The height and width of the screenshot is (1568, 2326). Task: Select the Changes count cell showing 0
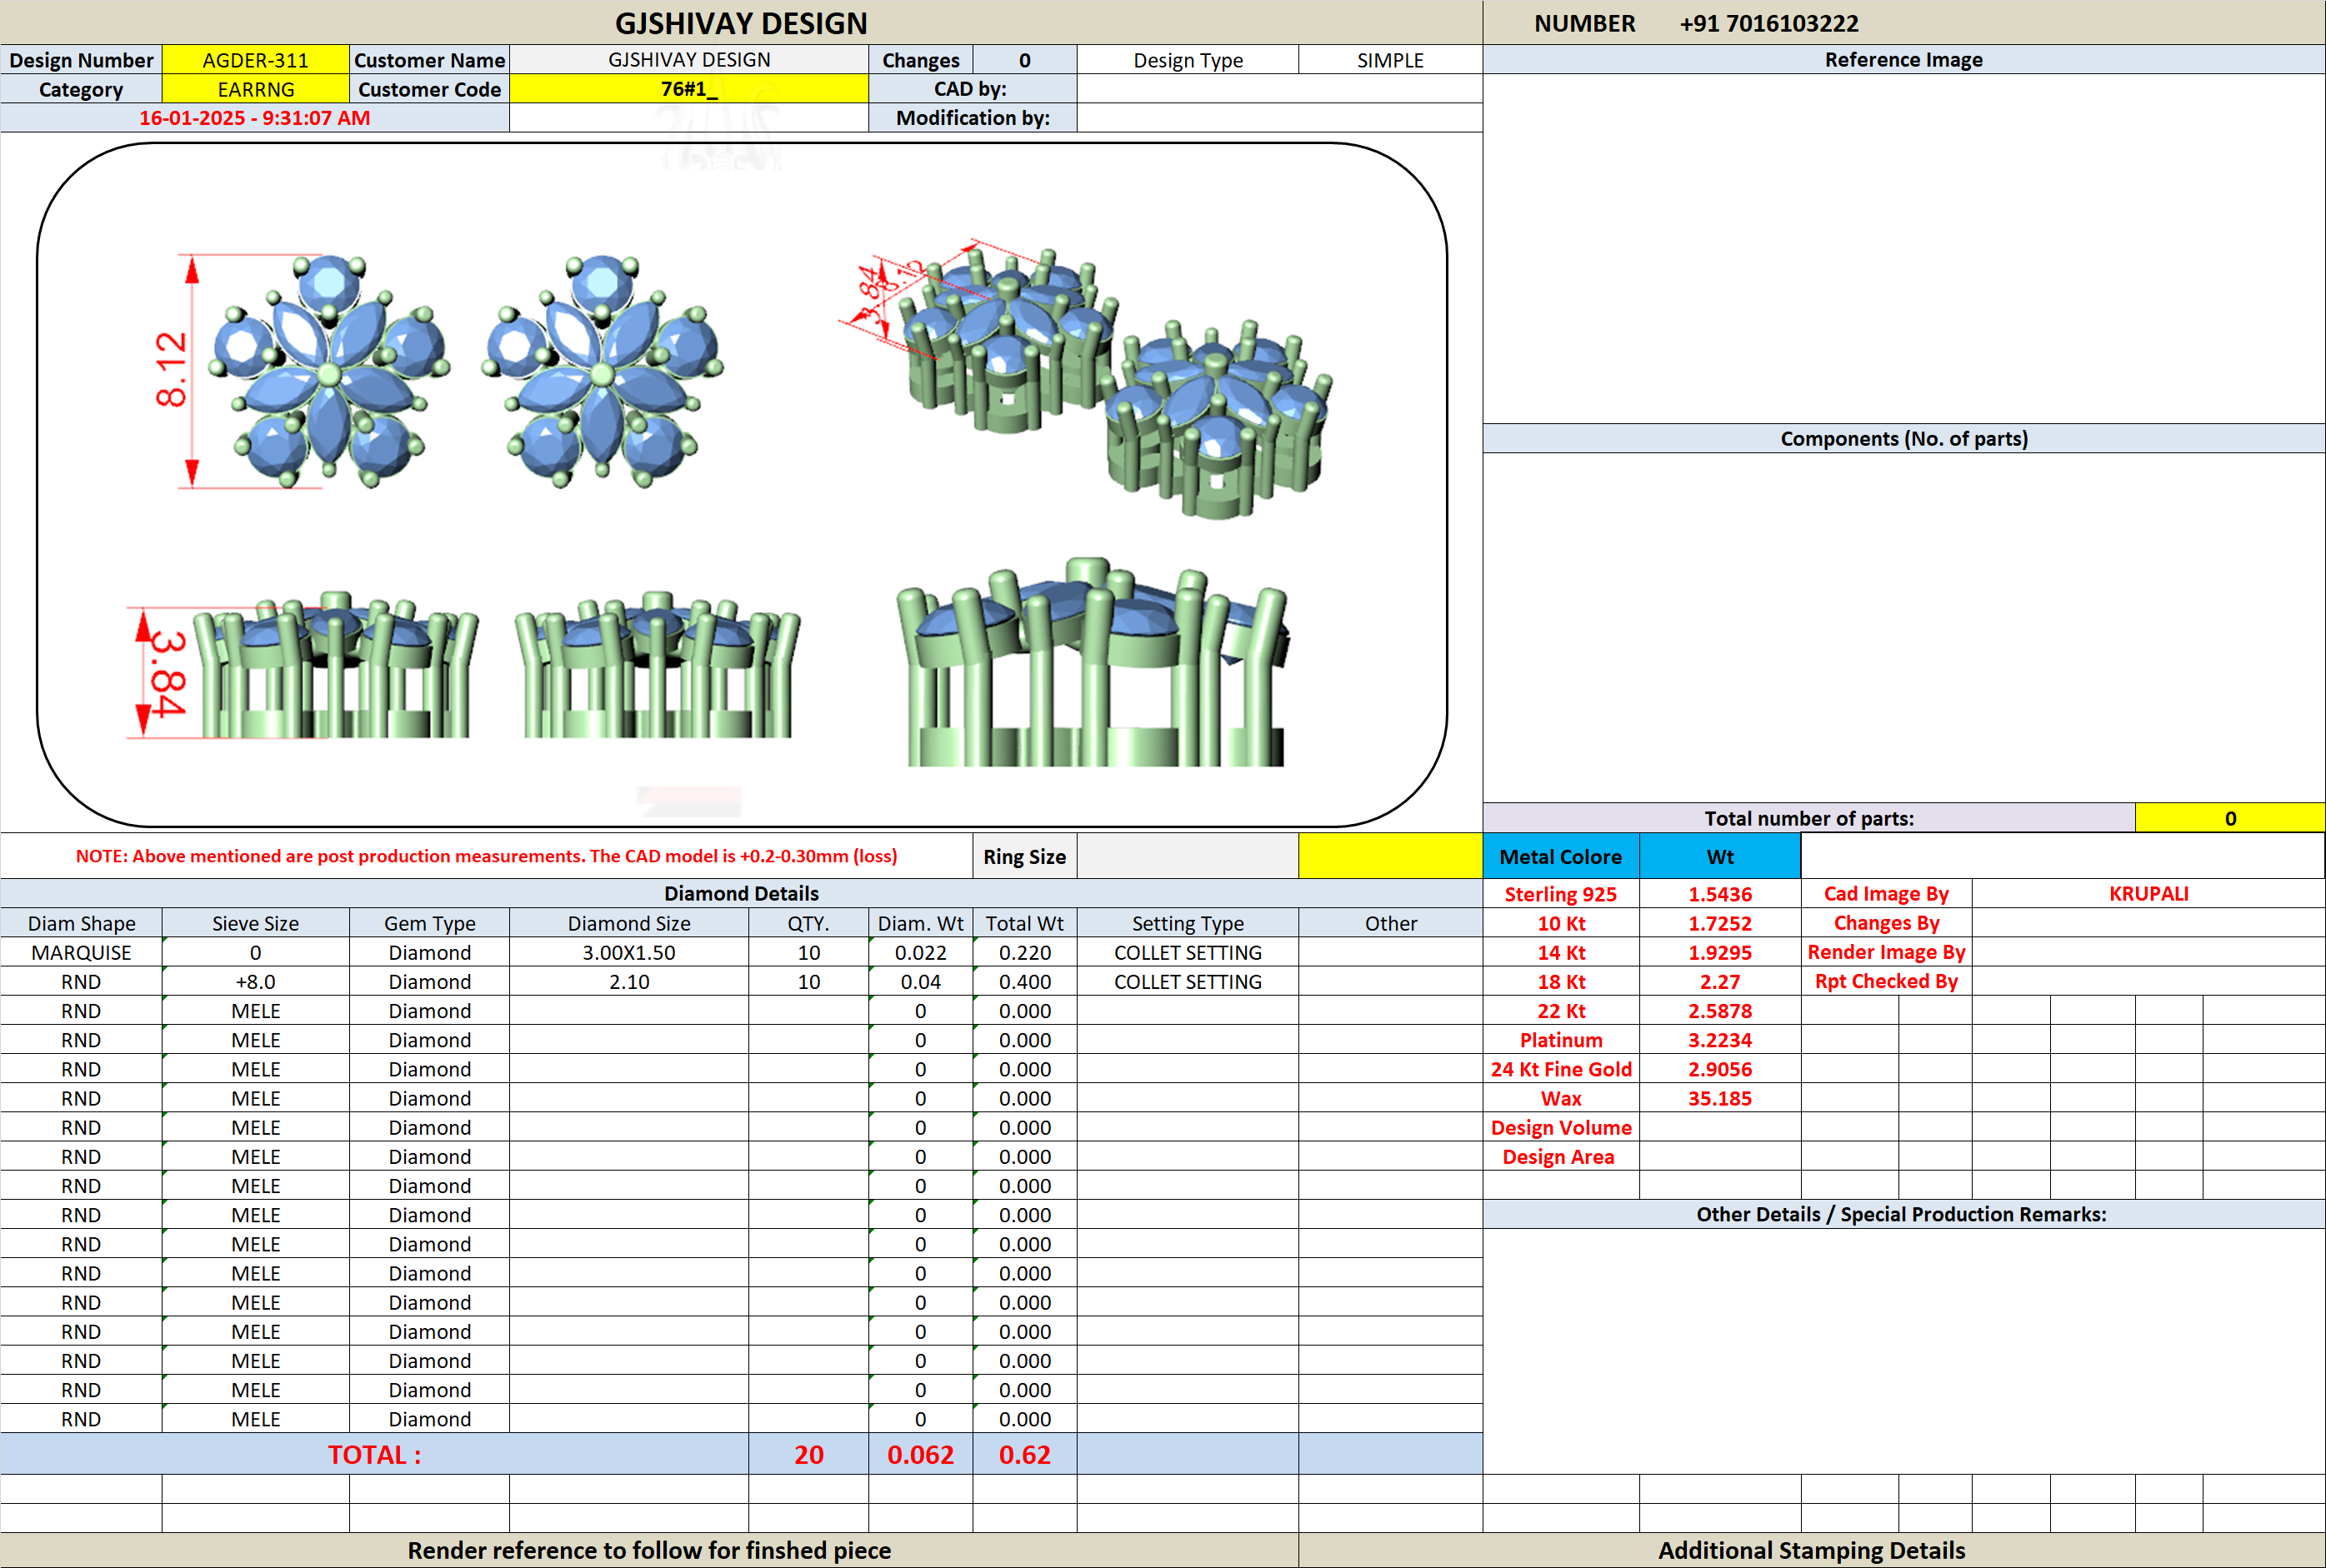tap(1025, 60)
